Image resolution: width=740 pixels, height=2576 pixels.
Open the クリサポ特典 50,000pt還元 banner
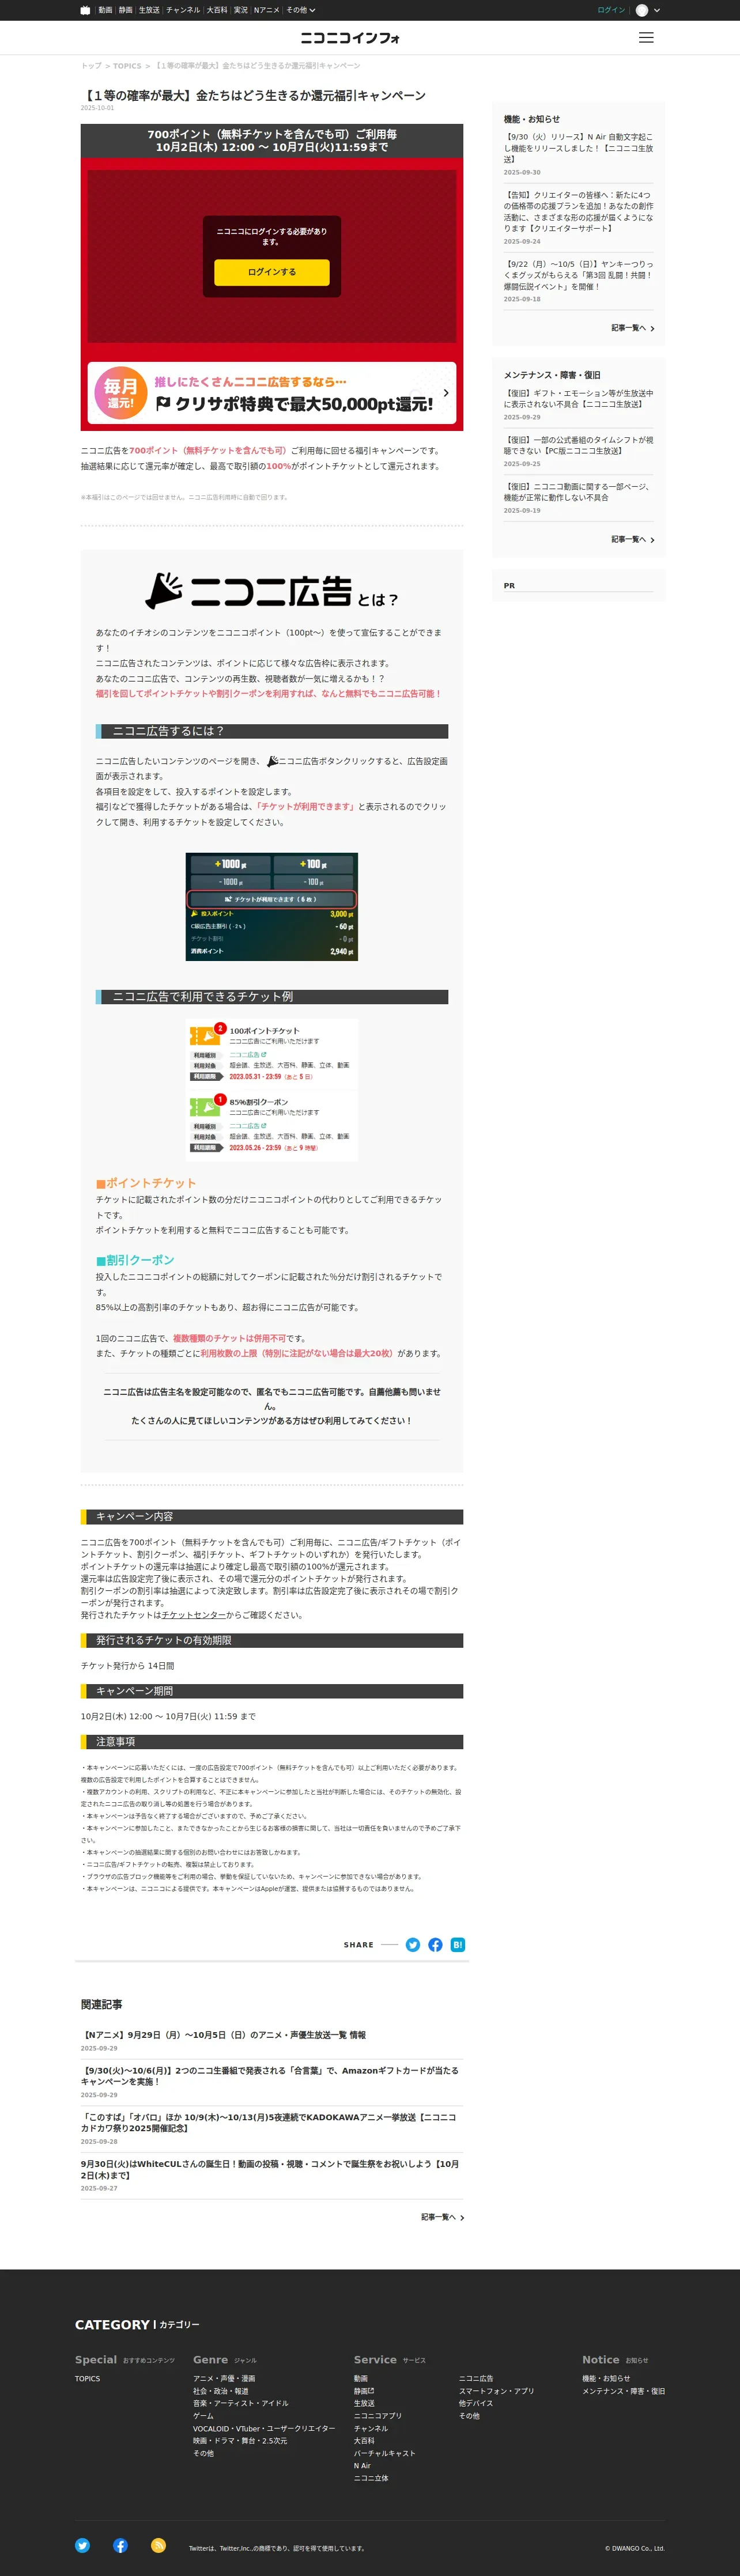point(272,393)
